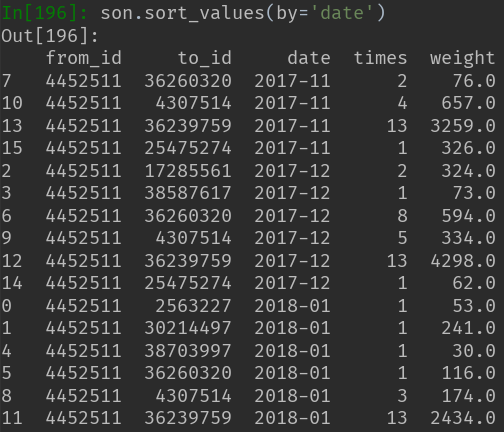
Task: Click the son.sort_values command text
Action: tap(182, 14)
